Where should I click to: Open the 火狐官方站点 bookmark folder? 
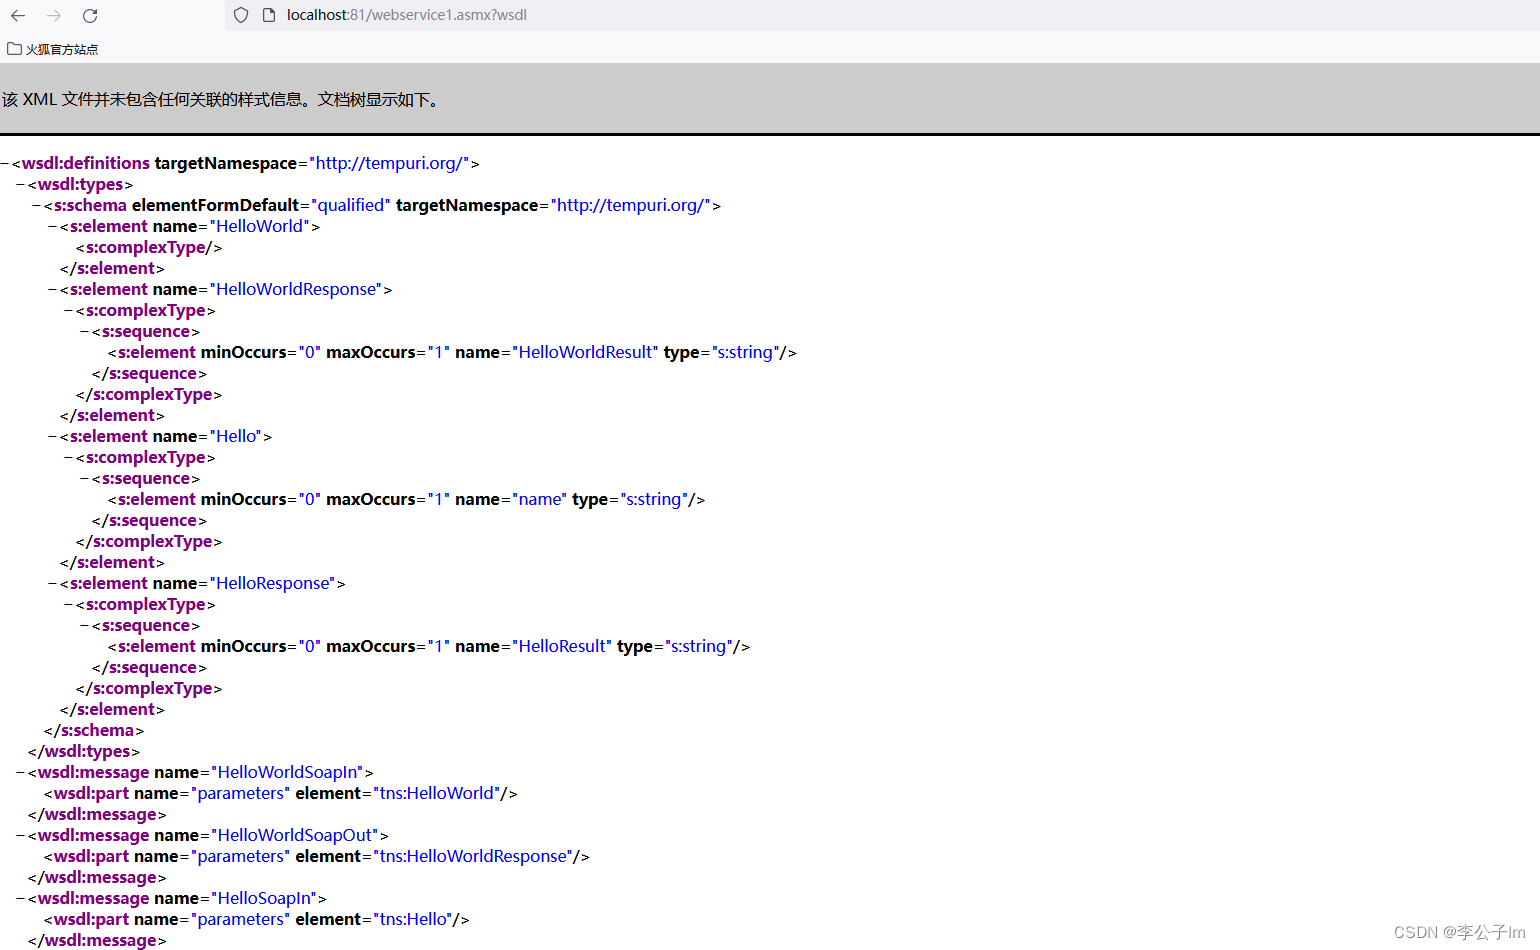coord(53,49)
